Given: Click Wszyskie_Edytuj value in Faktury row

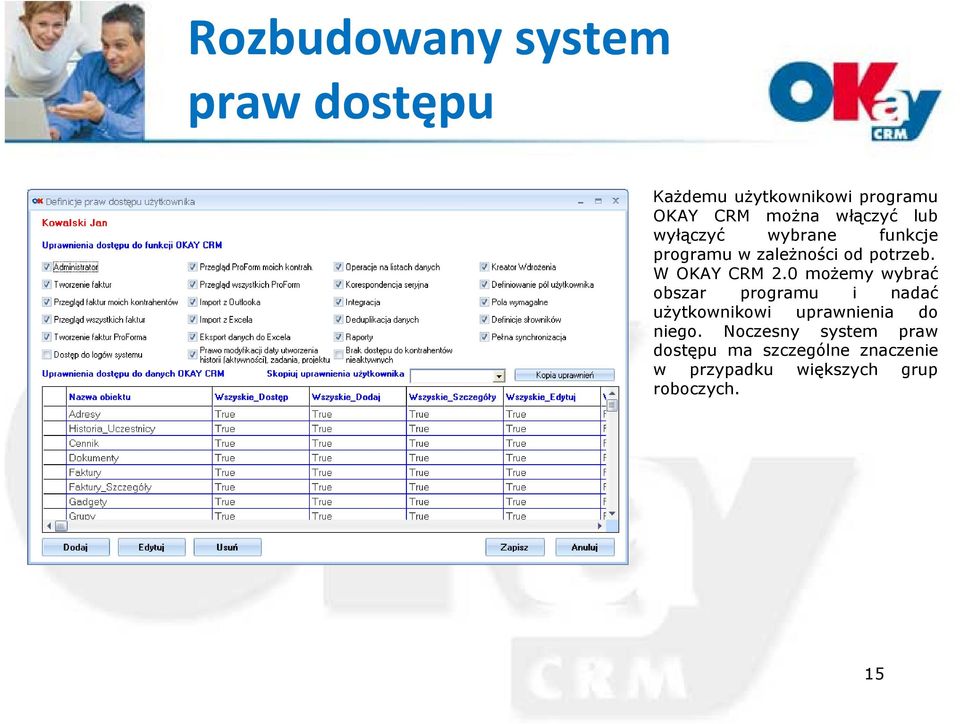Looking at the screenshot, I should 552,473.
